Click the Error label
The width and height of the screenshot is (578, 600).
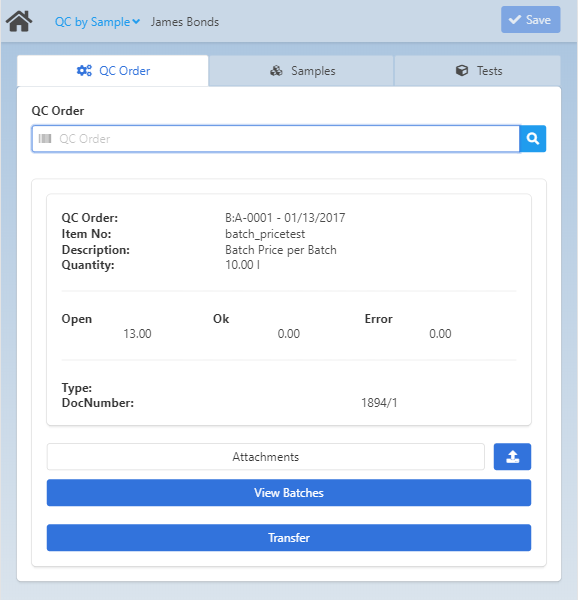pos(378,319)
